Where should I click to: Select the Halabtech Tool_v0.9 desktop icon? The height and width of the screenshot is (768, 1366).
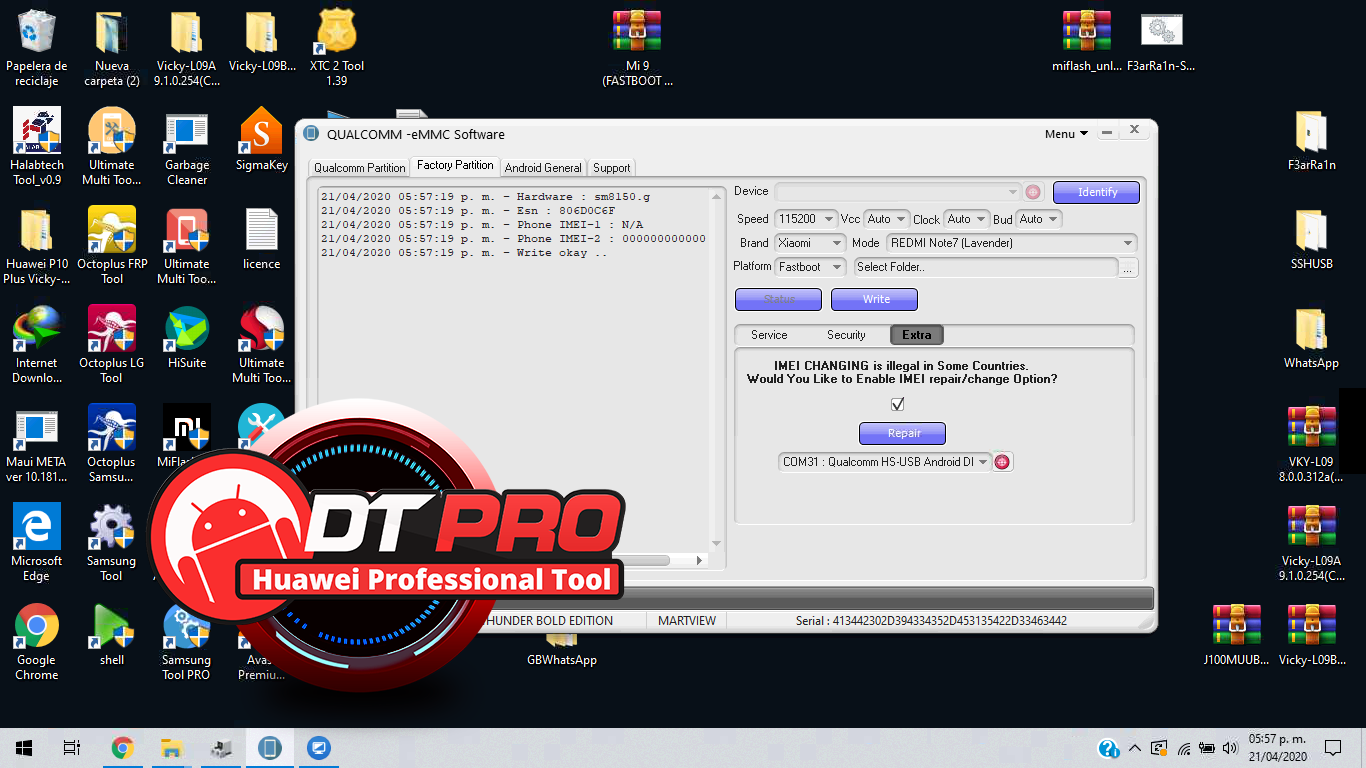coord(37,147)
